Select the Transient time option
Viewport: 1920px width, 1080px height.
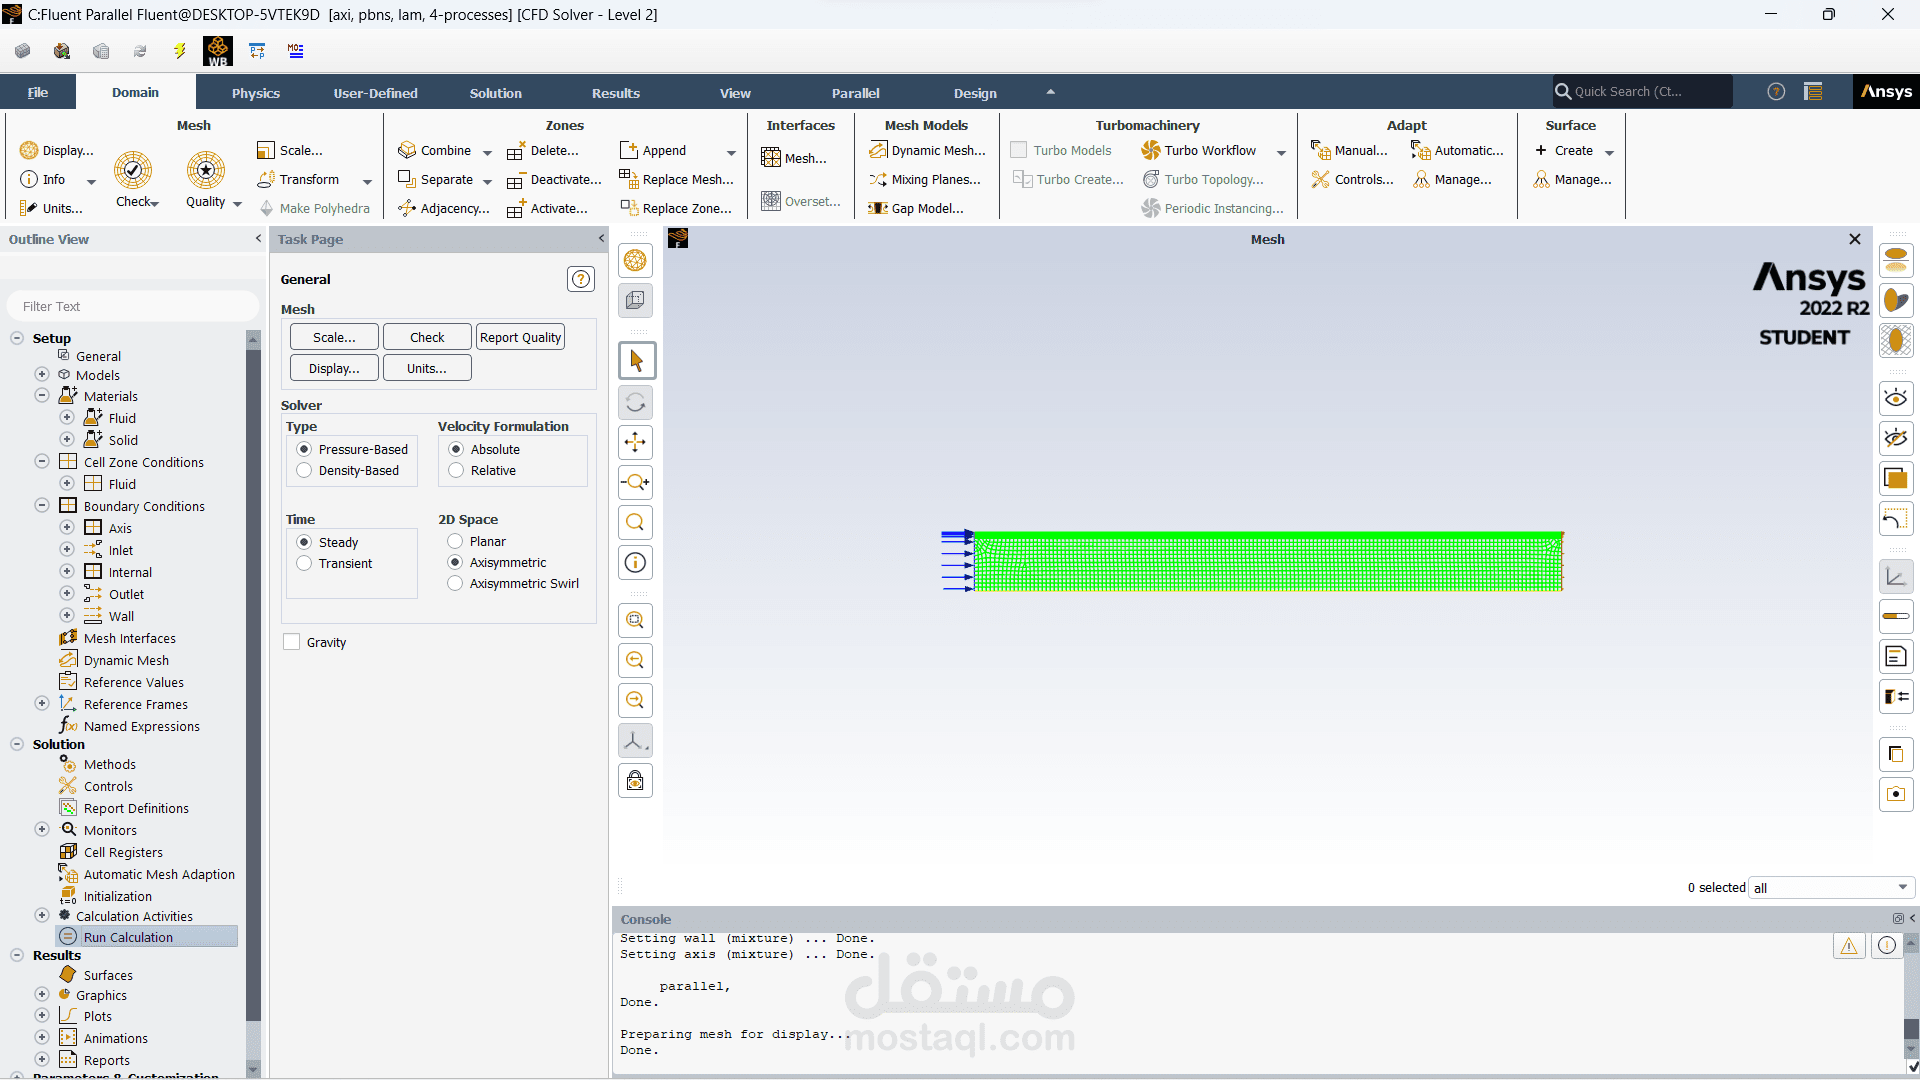[305, 564]
